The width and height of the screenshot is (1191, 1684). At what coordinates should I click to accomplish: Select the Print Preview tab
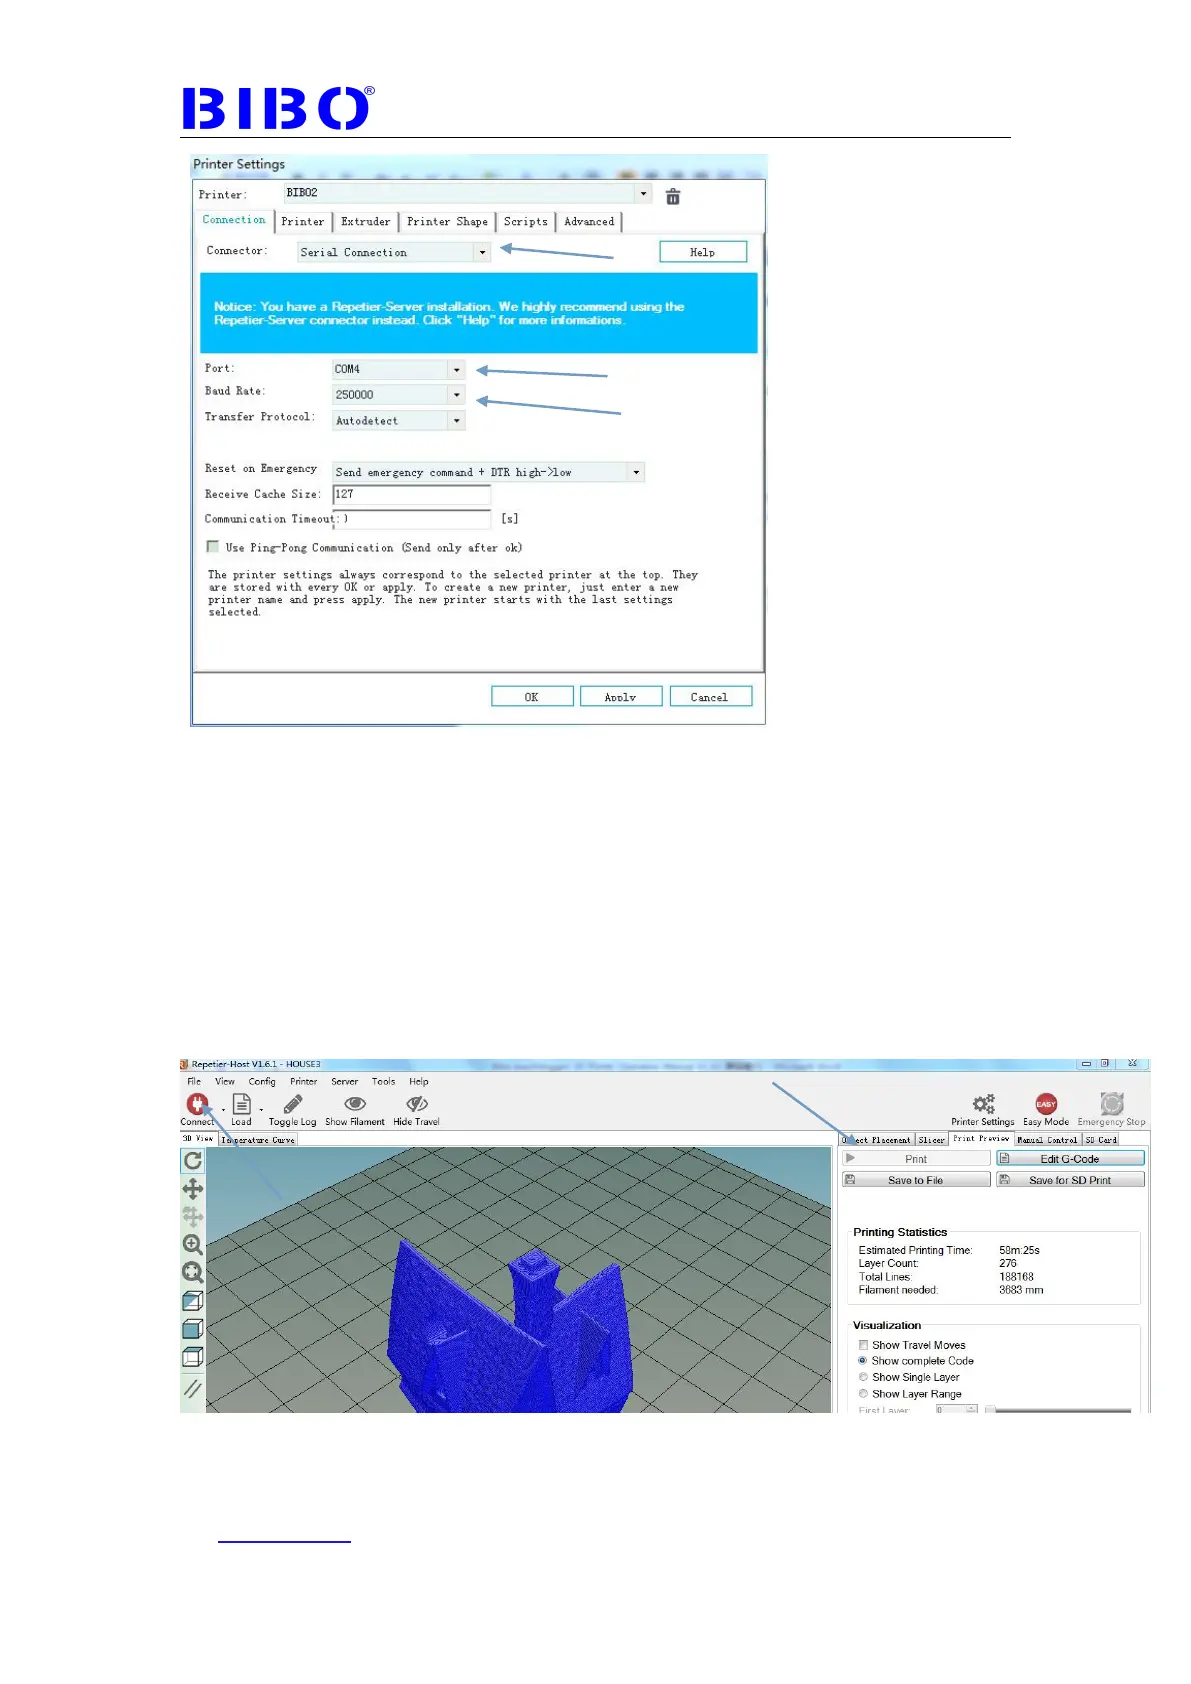[981, 1138]
